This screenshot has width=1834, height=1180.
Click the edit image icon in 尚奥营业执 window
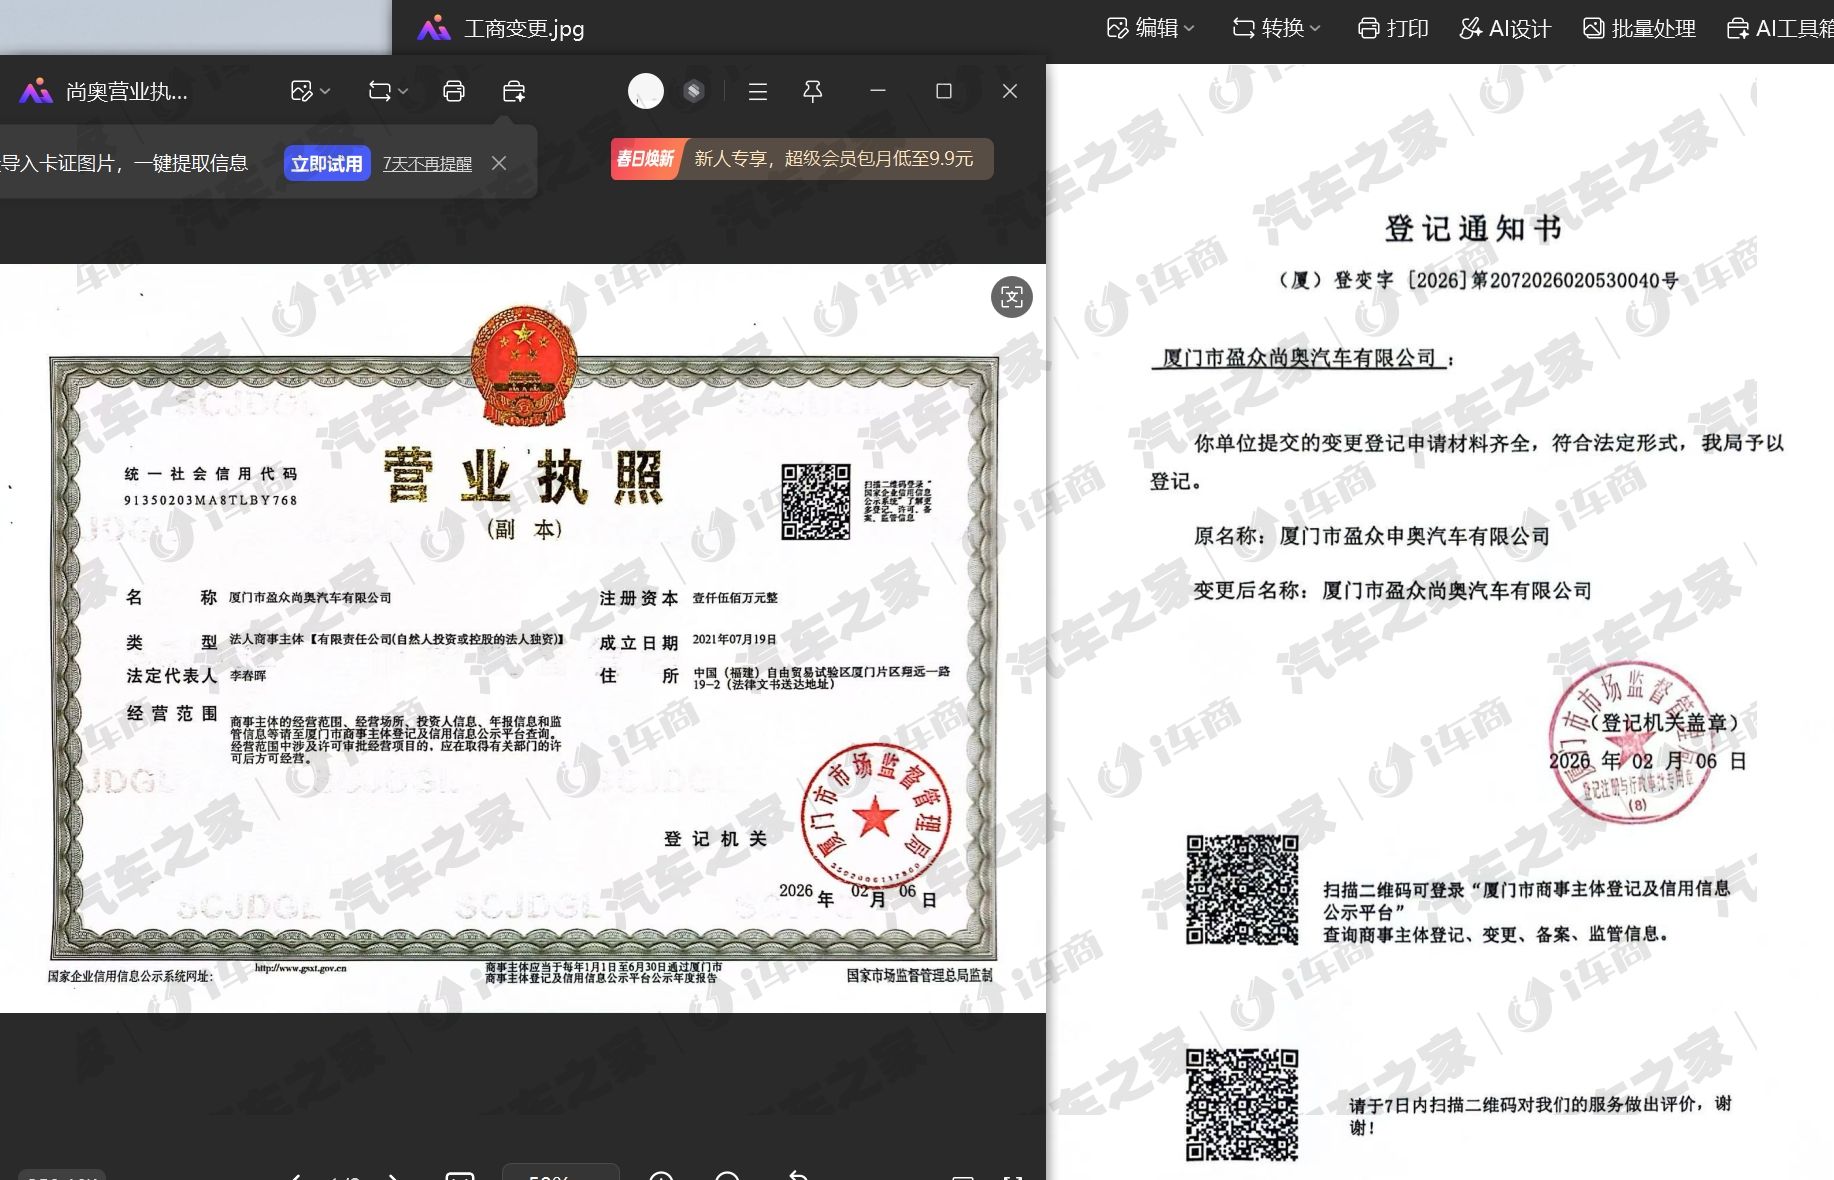click(301, 92)
